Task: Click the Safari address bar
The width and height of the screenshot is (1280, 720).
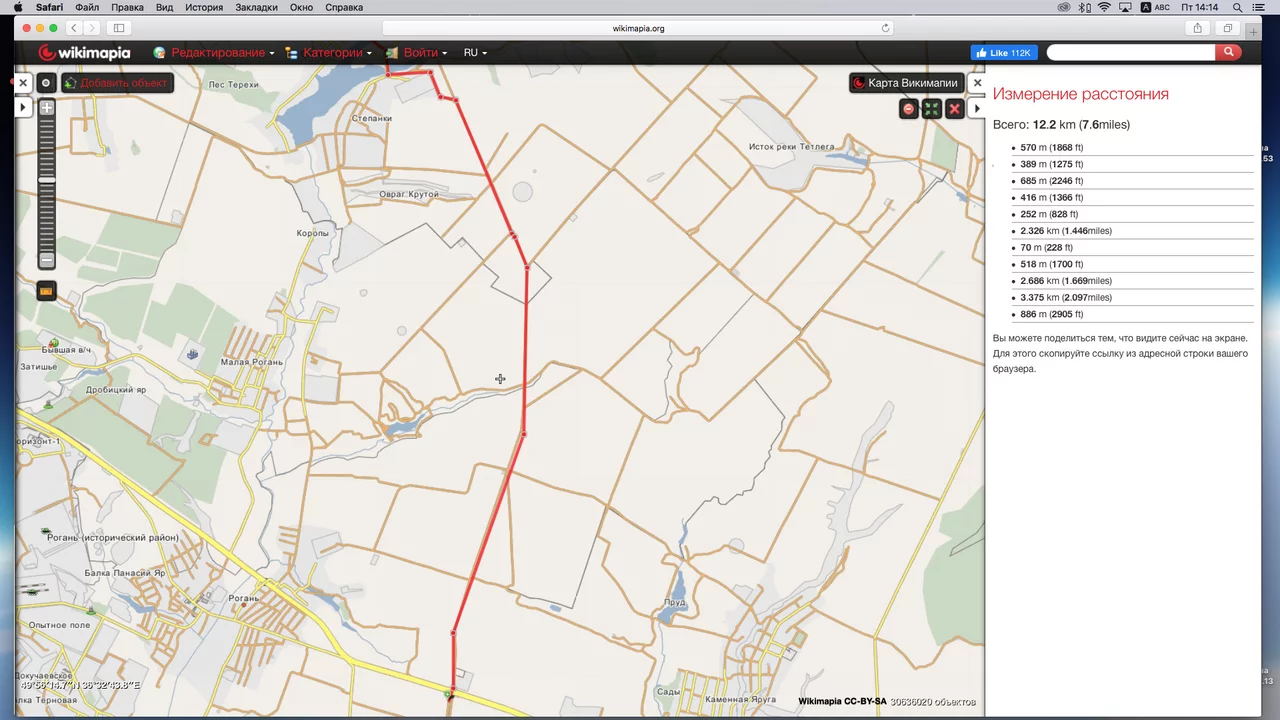Action: click(638, 28)
